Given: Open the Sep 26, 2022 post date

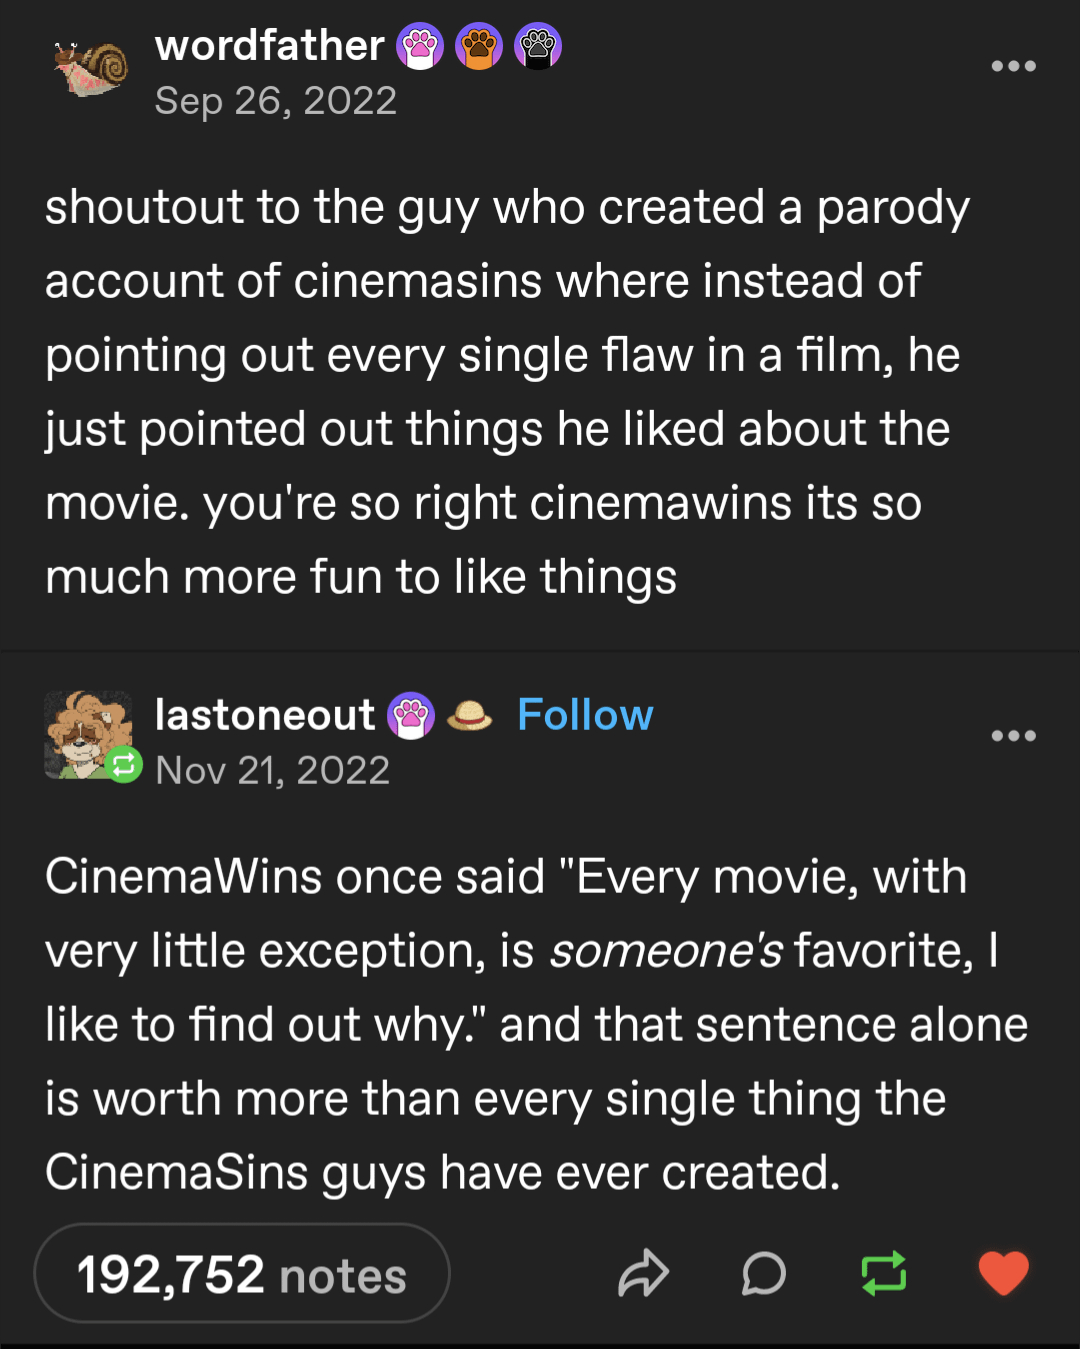Looking at the screenshot, I should [x=276, y=101].
